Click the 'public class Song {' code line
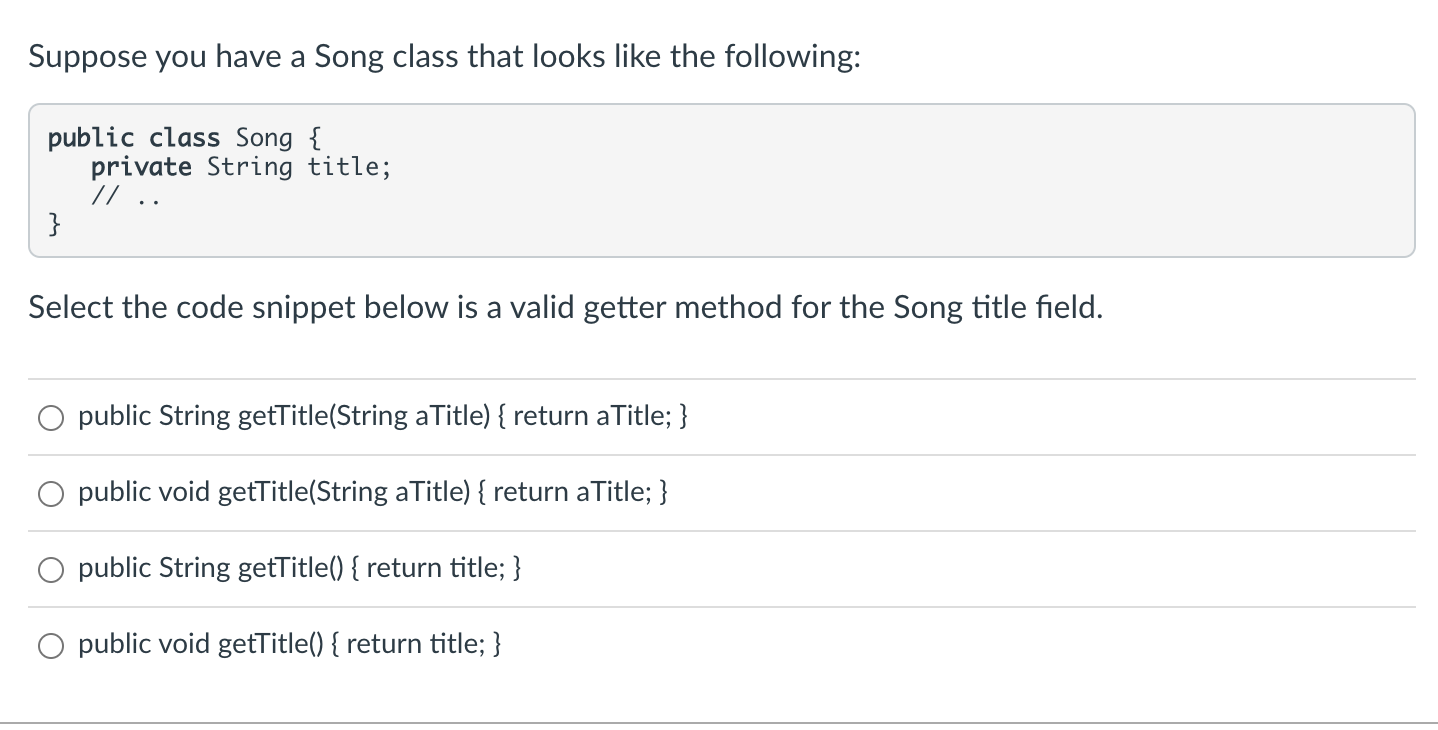This screenshot has width=1438, height=730. pyautogui.click(x=183, y=137)
